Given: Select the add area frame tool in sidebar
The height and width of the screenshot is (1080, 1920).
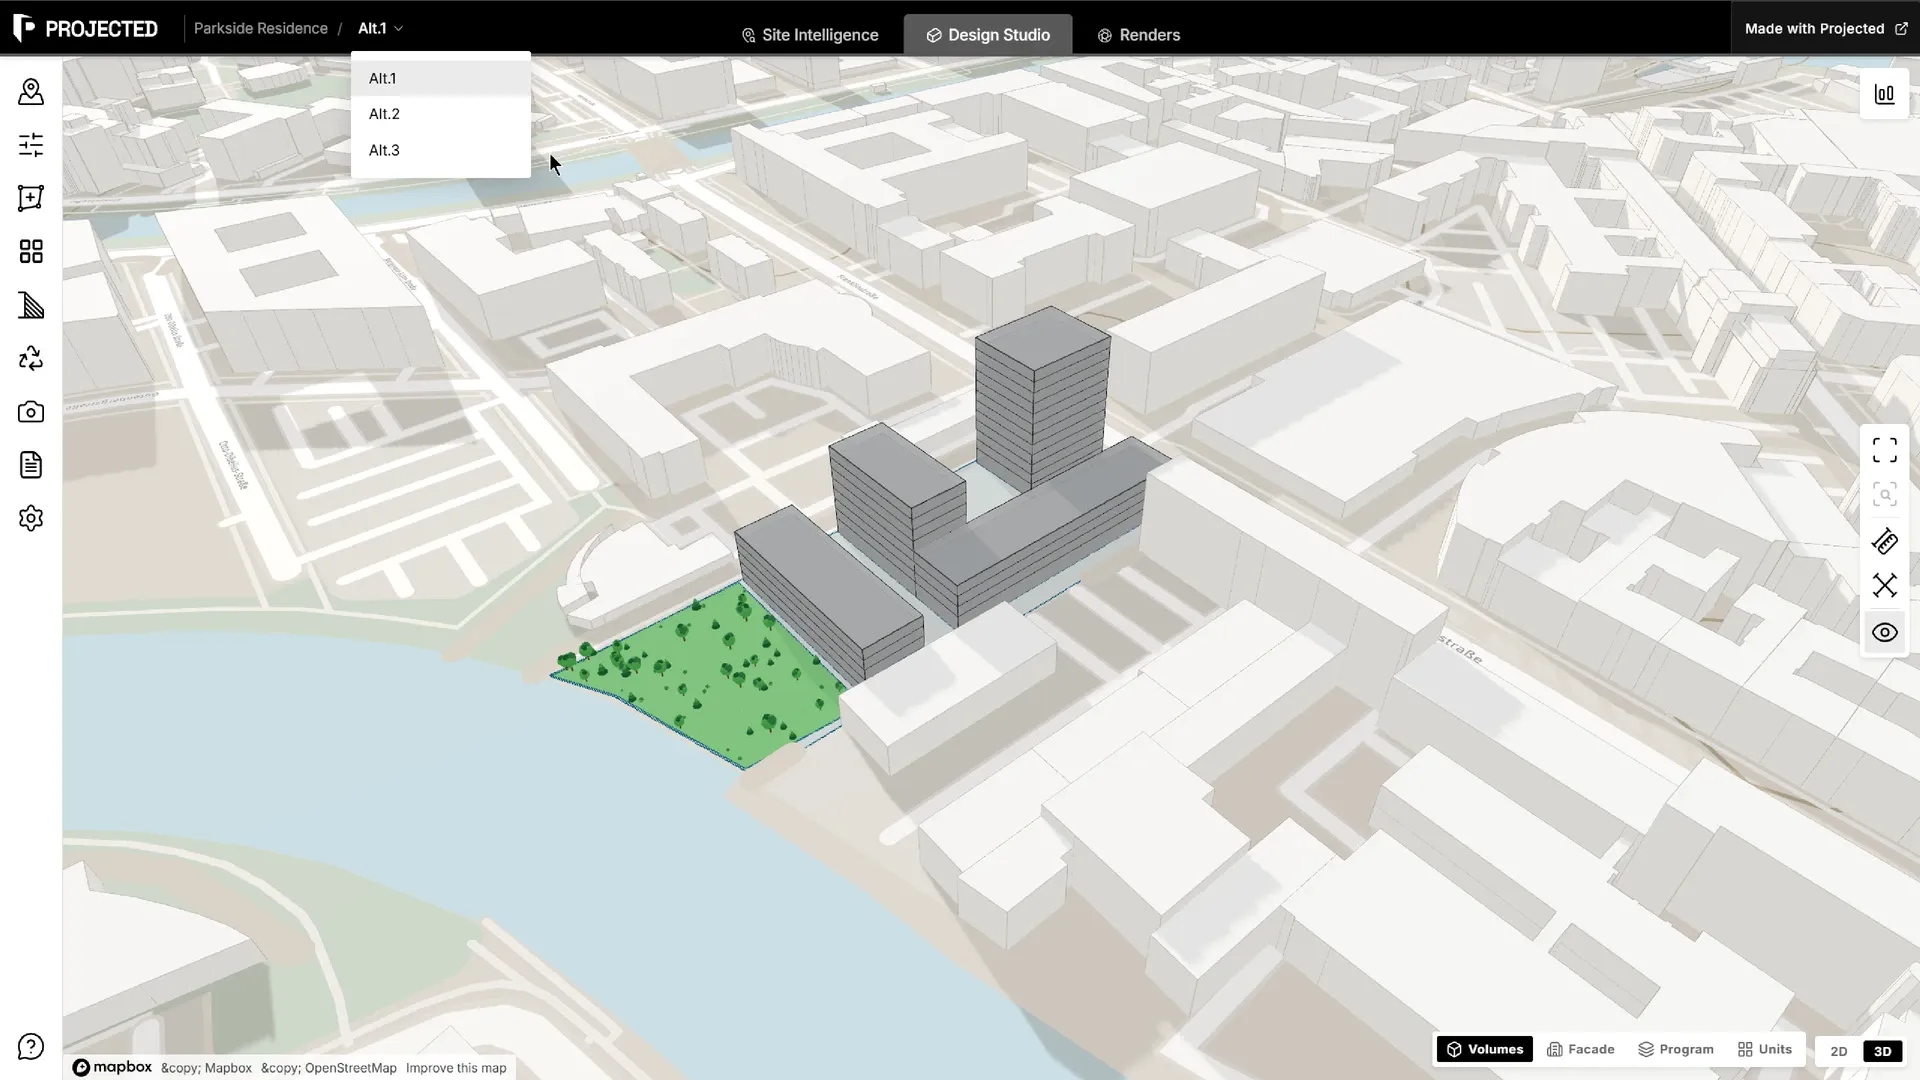Looking at the screenshot, I should (x=31, y=198).
